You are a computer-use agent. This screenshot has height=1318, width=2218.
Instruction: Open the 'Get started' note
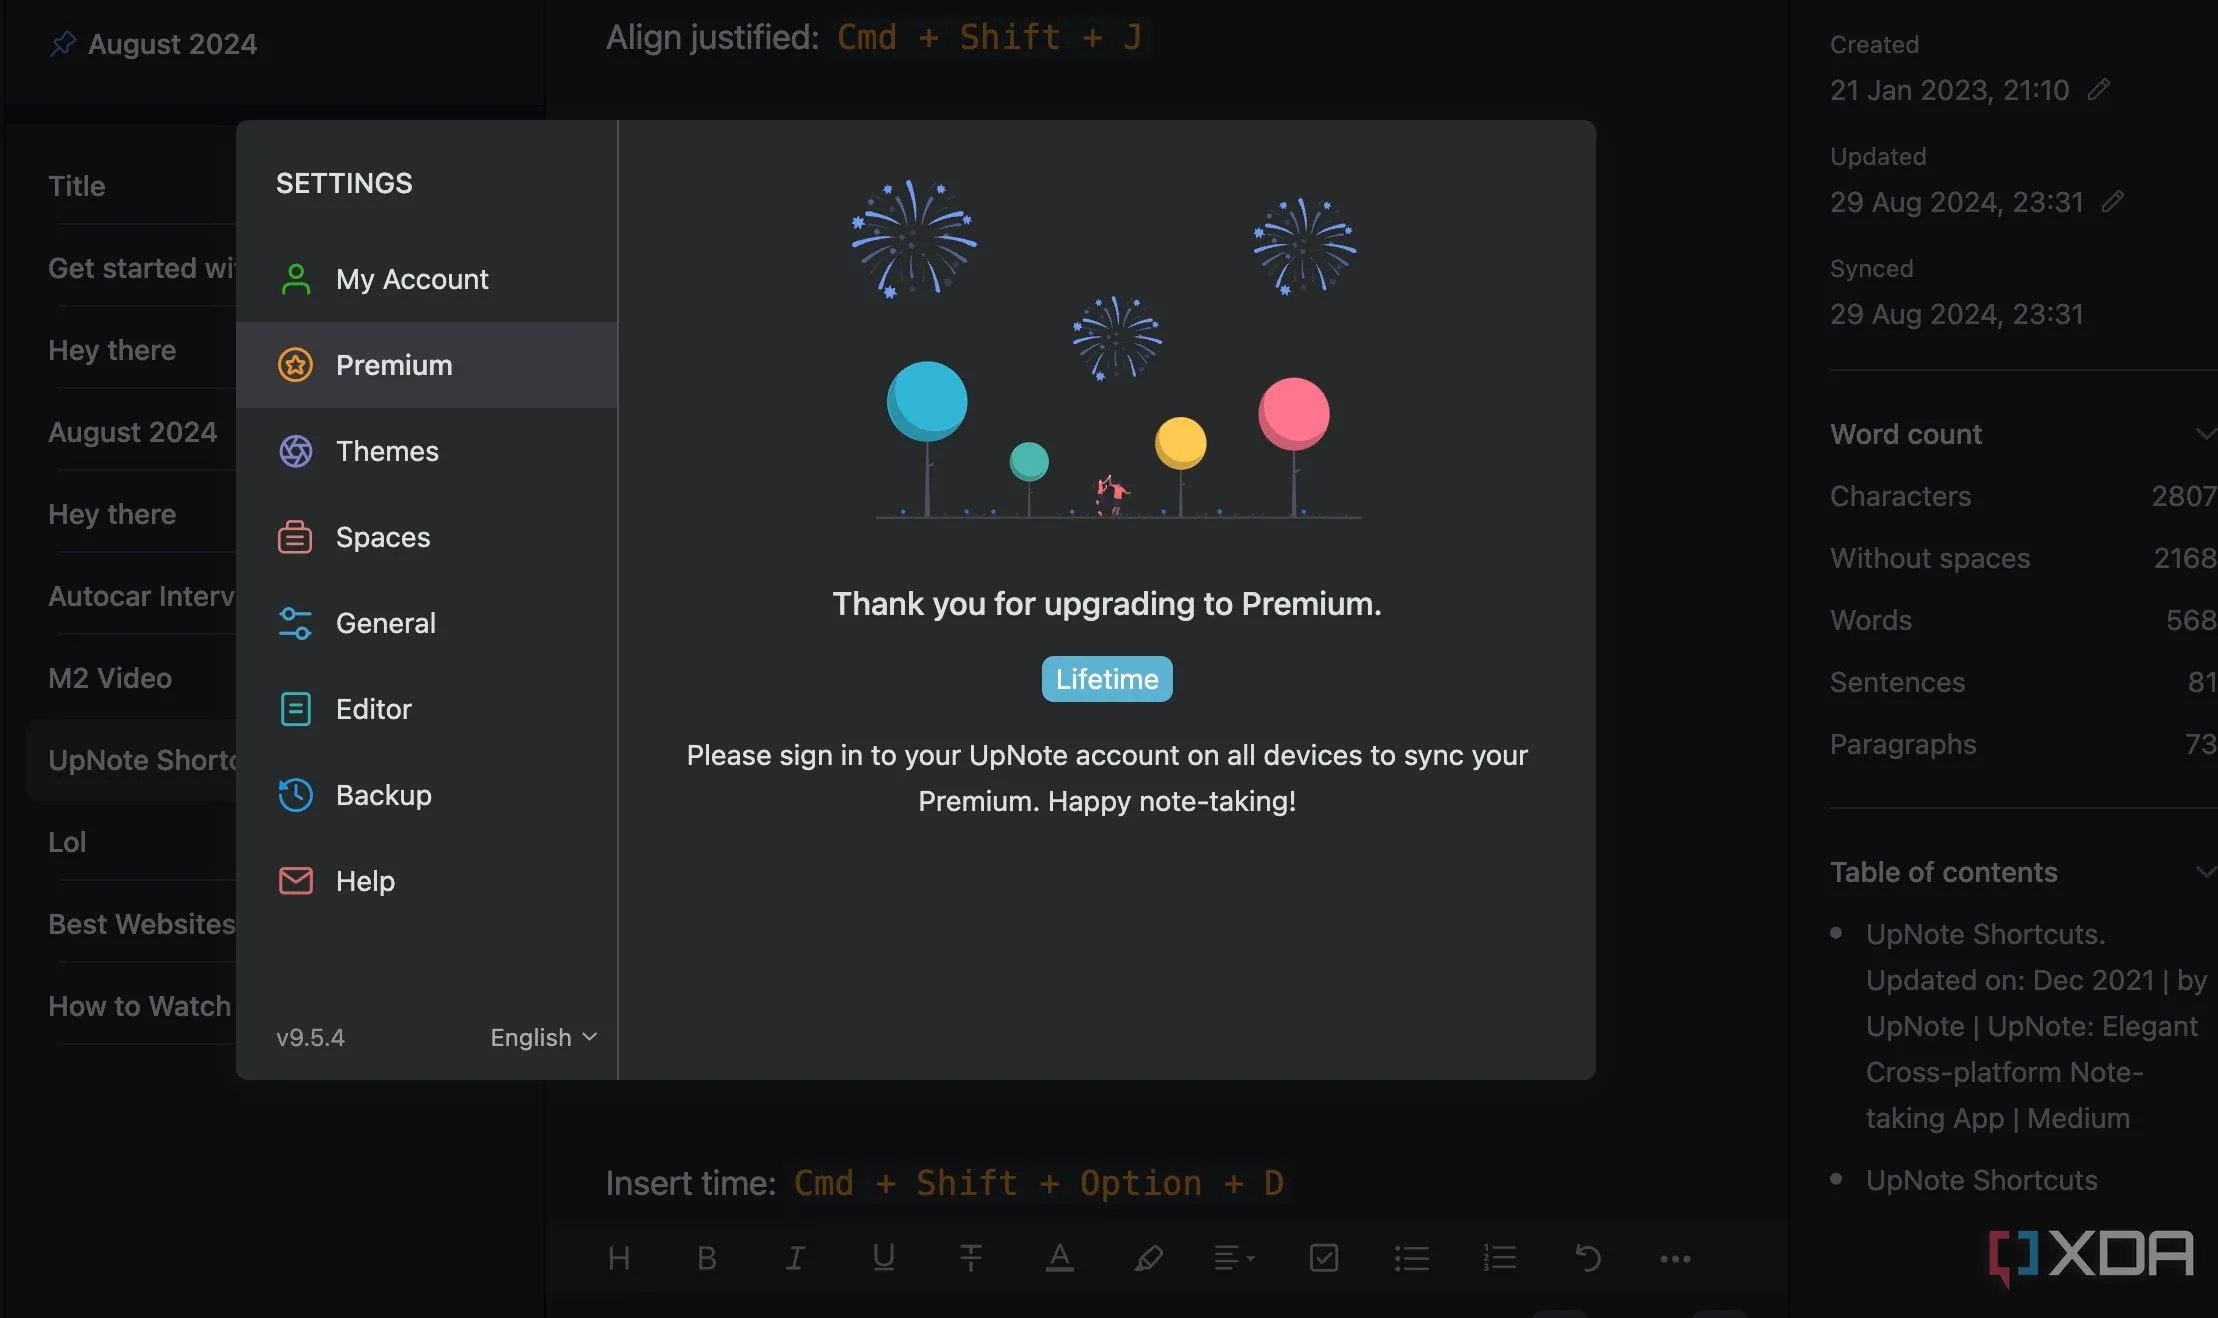141,268
